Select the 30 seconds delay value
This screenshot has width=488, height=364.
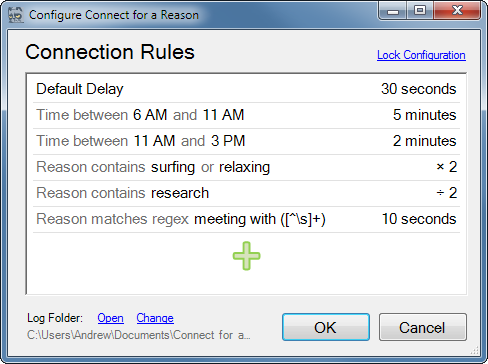419,89
